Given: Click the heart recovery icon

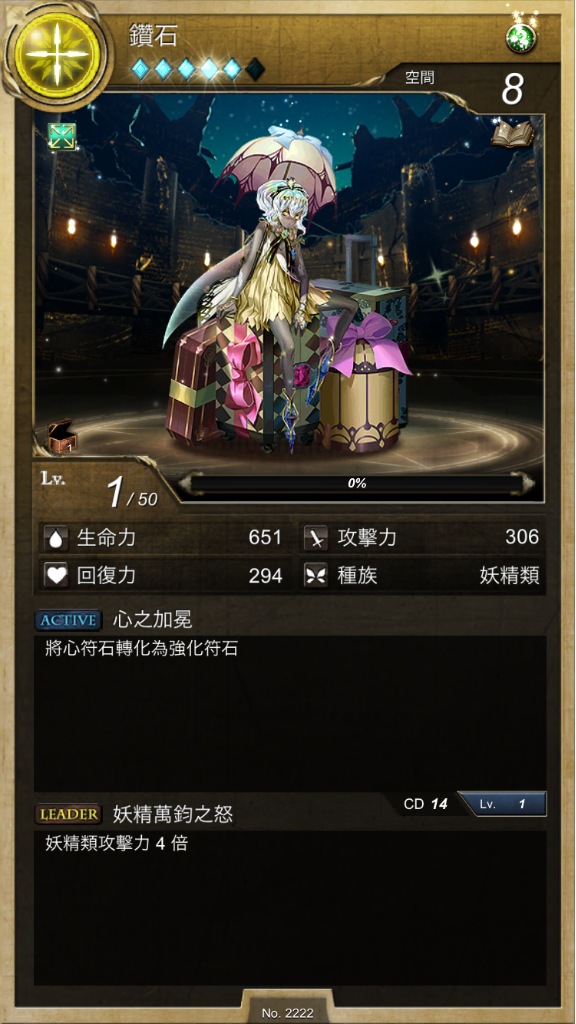Looking at the screenshot, I should coord(57,575).
